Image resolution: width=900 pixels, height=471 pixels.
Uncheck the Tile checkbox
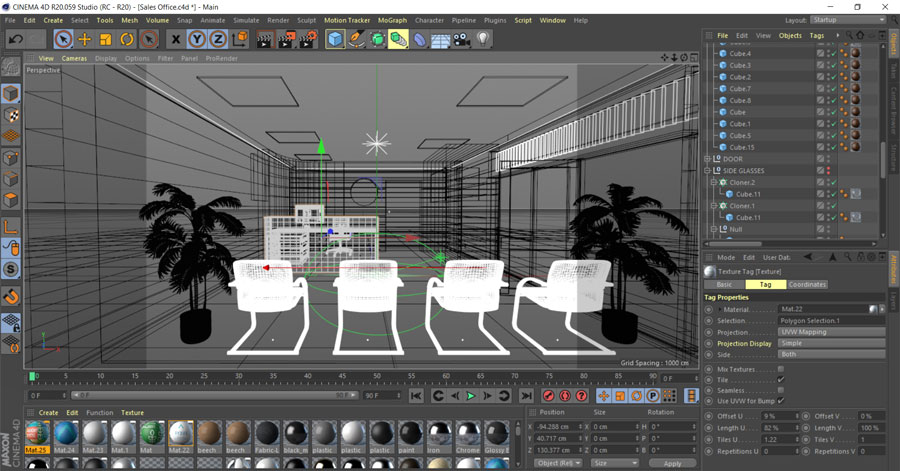(x=781, y=380)
